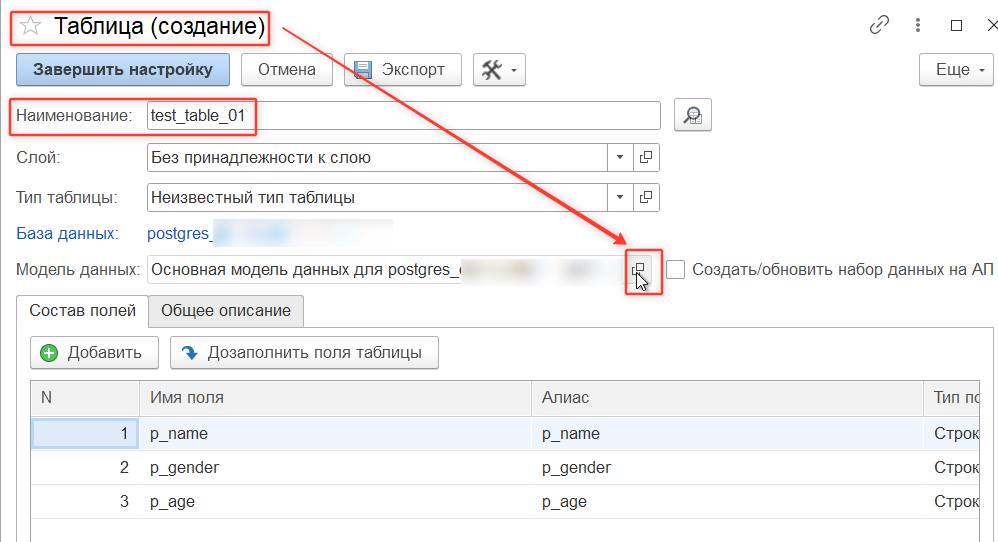
Task: Open the Еще dropdown menu
Action: (955, 70)
